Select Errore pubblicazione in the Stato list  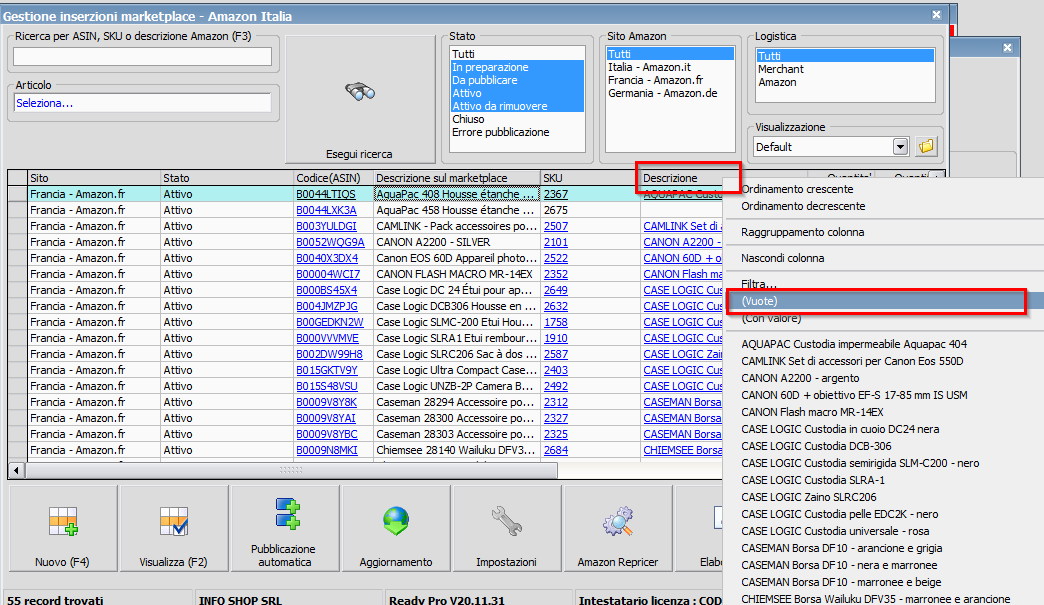(517, 132)
